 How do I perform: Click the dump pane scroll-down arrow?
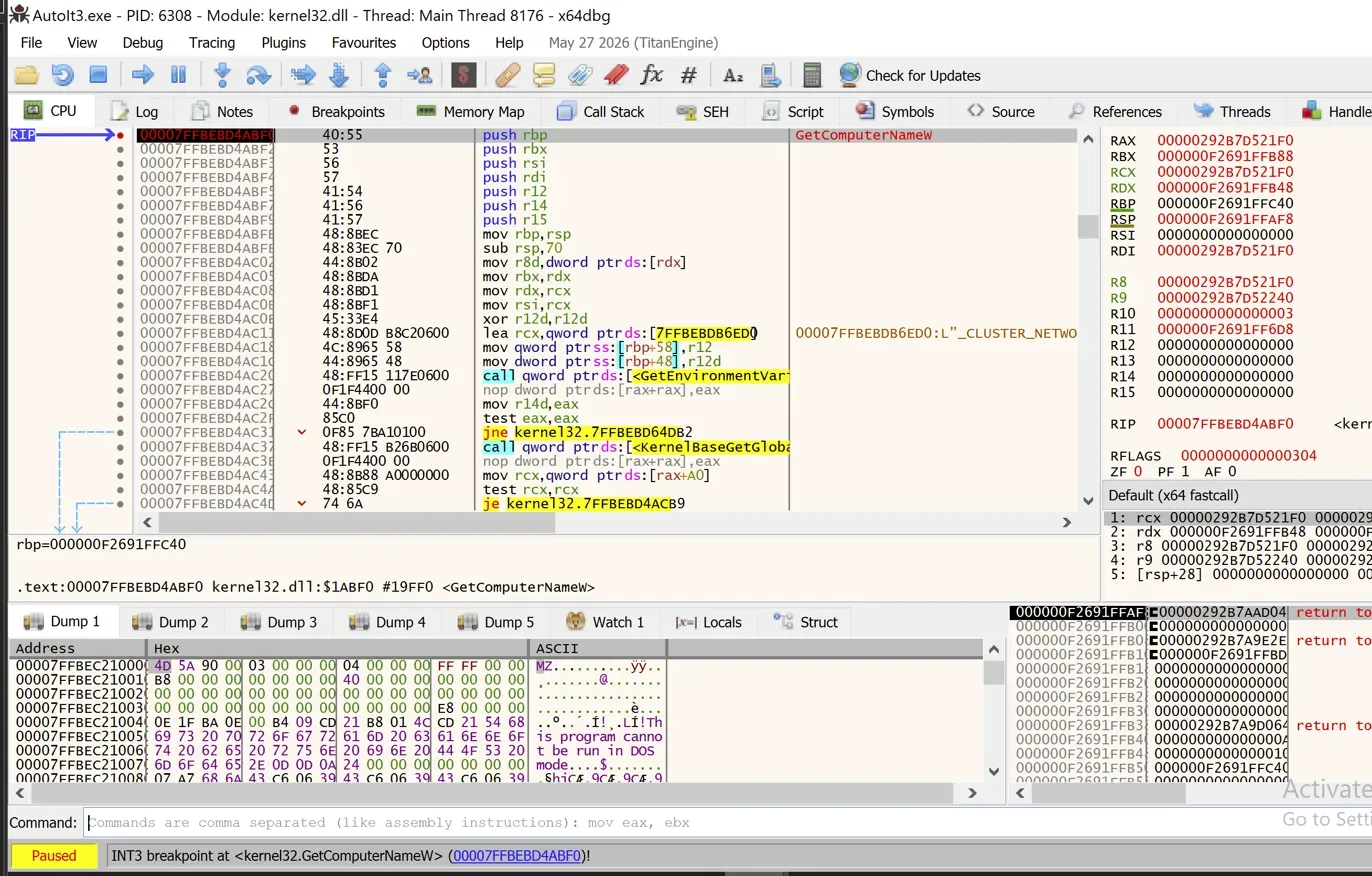pos(993,771)
